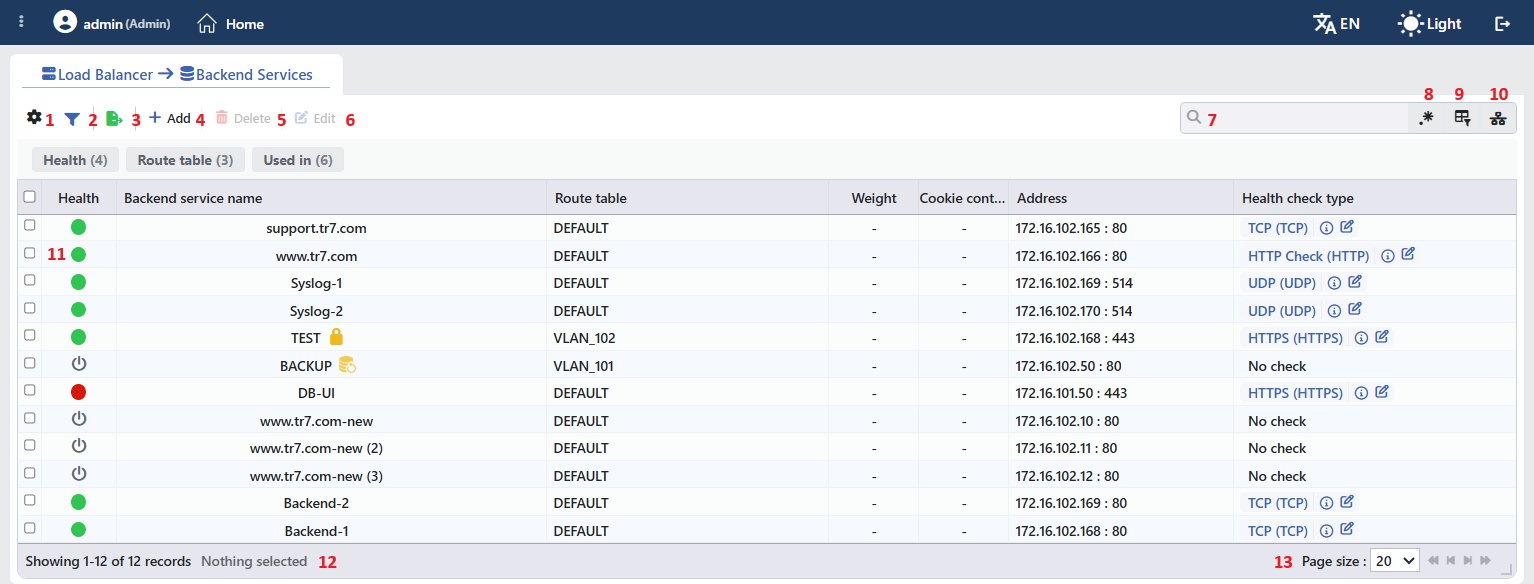Click the sparkle icon next to search

pos(1427,118)
